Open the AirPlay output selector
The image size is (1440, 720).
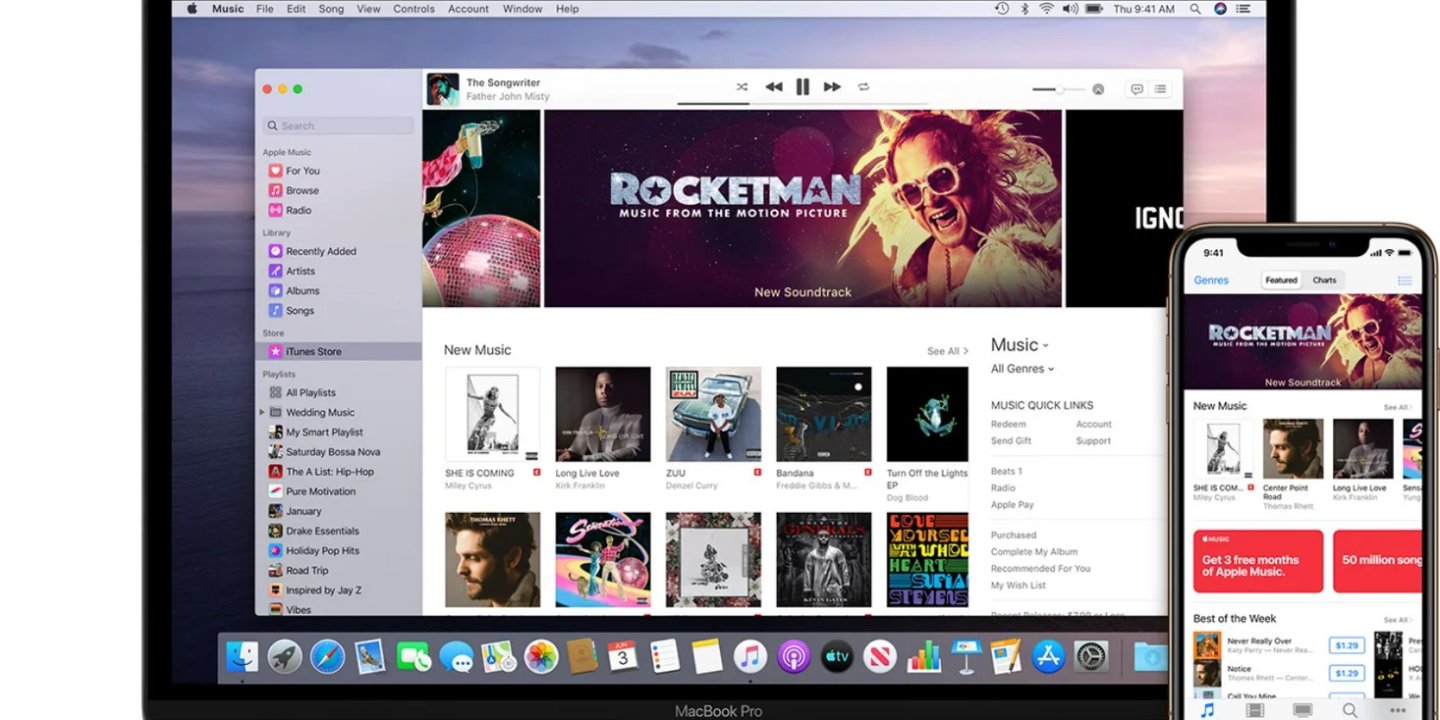[1098, 89]
